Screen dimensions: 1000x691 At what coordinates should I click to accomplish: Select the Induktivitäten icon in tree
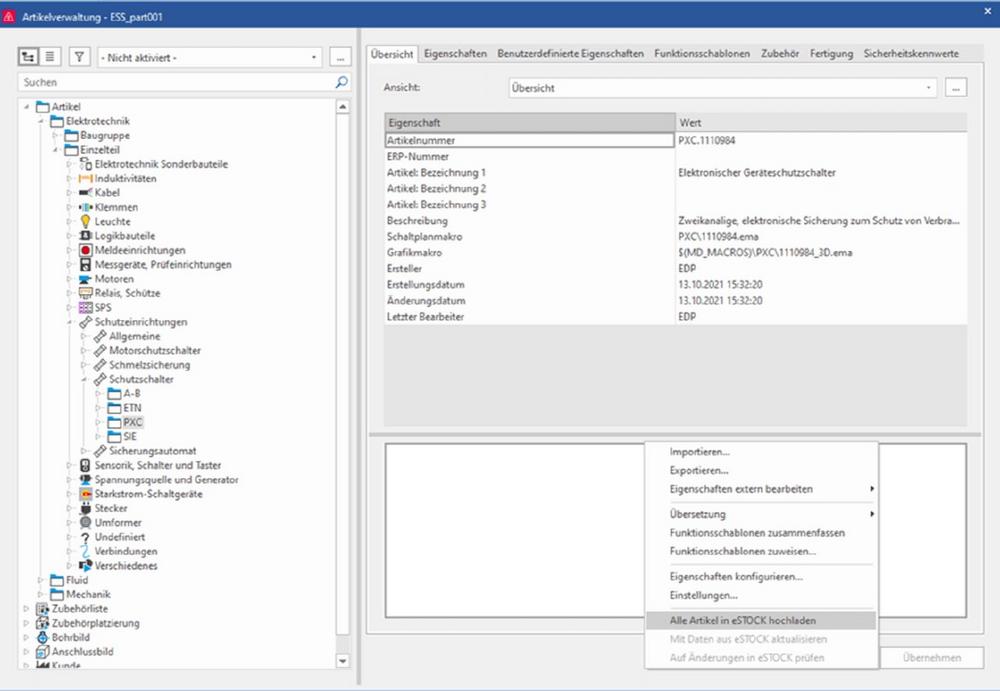85,179
